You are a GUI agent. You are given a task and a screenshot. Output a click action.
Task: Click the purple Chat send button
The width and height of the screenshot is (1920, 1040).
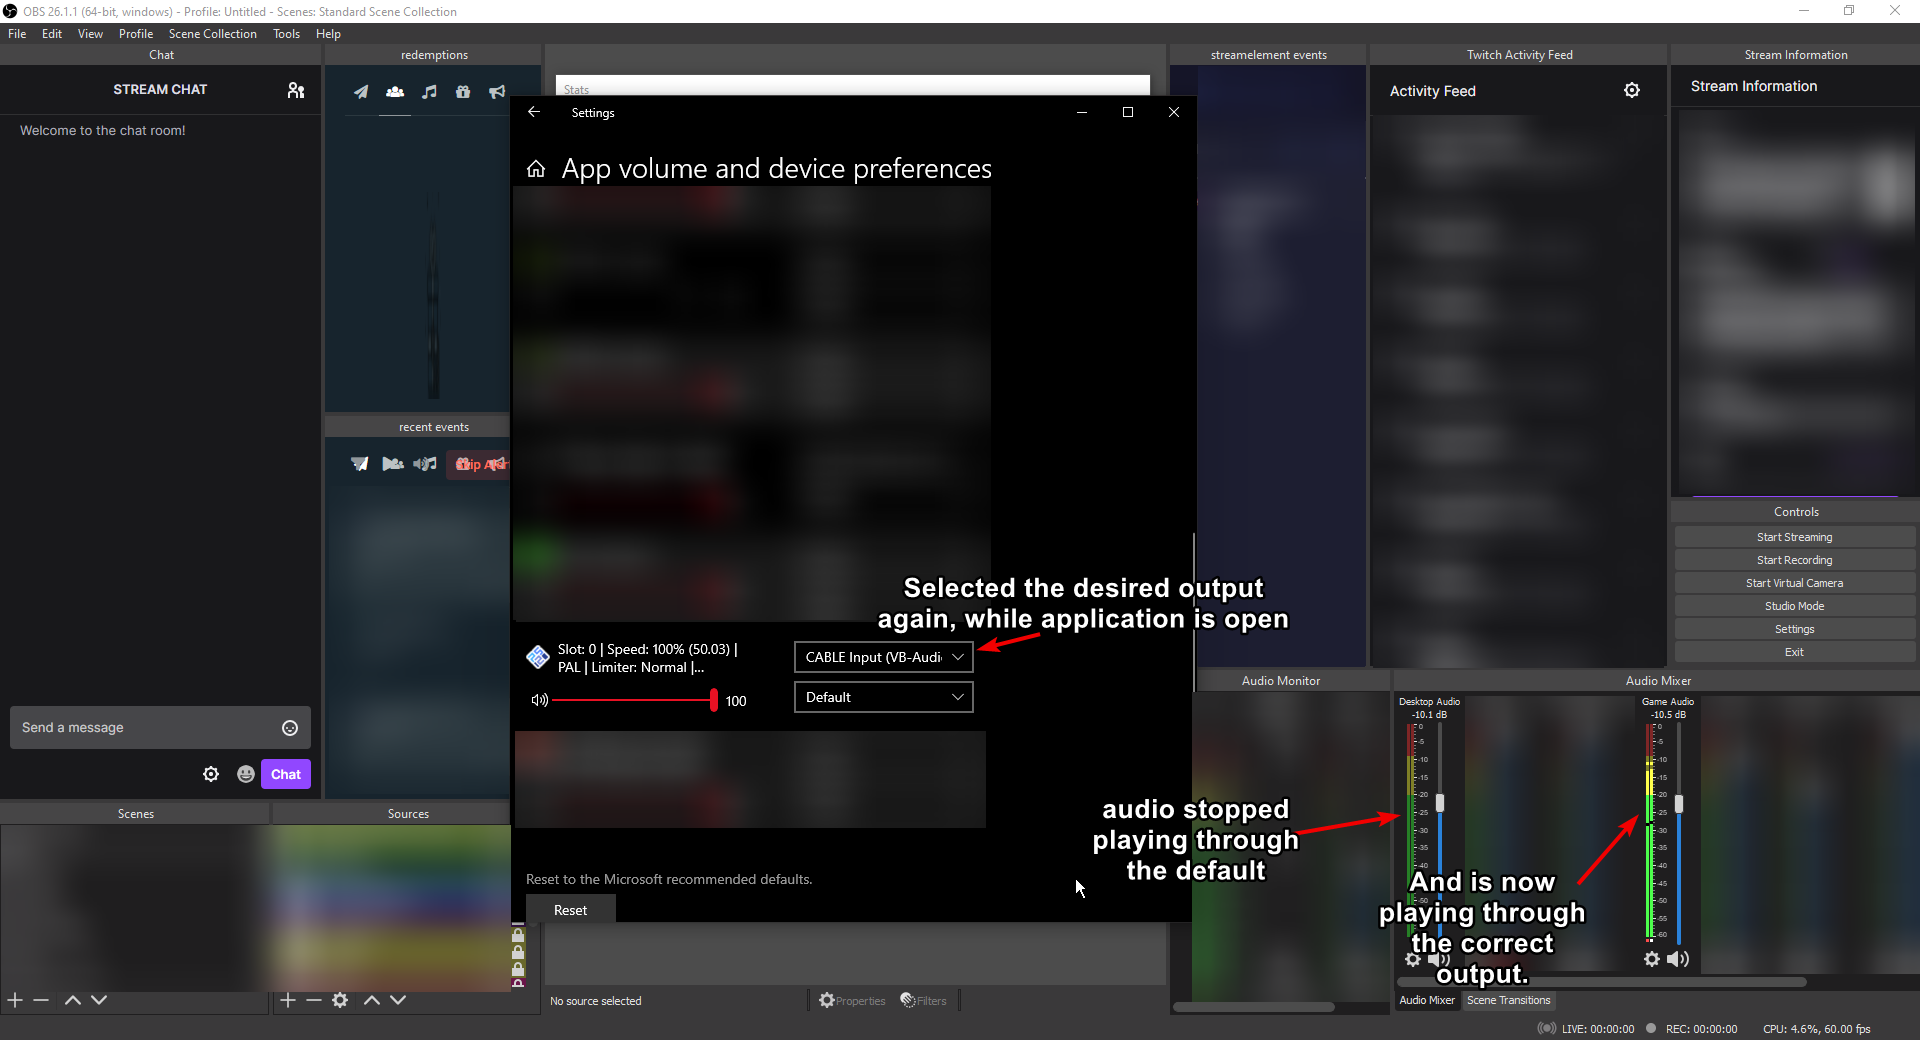[x=286, y=774]
